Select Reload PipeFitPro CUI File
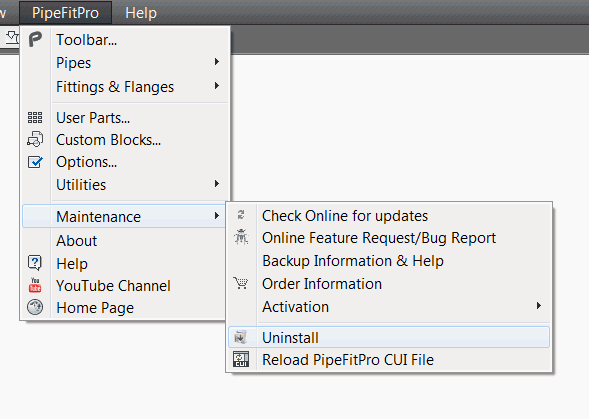The width and height of the screenshot is (589, 419). point(389,360)
